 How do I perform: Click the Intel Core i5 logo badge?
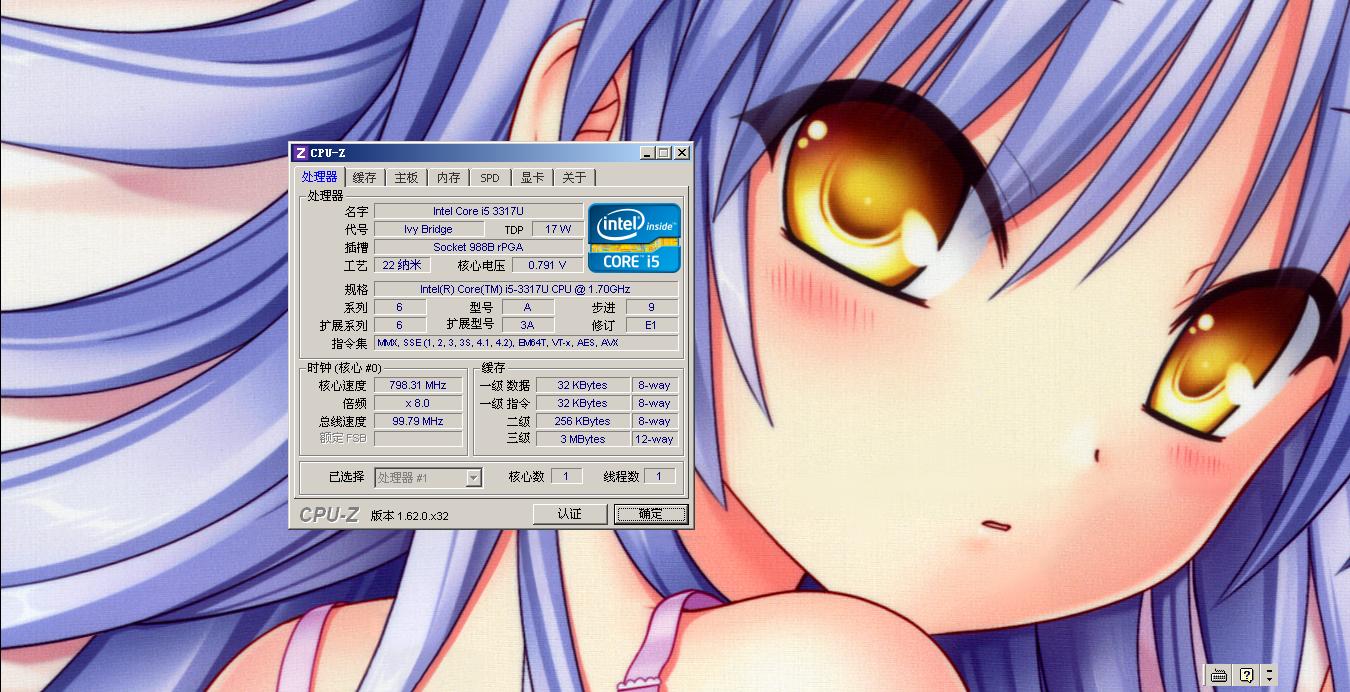(635, 238)
